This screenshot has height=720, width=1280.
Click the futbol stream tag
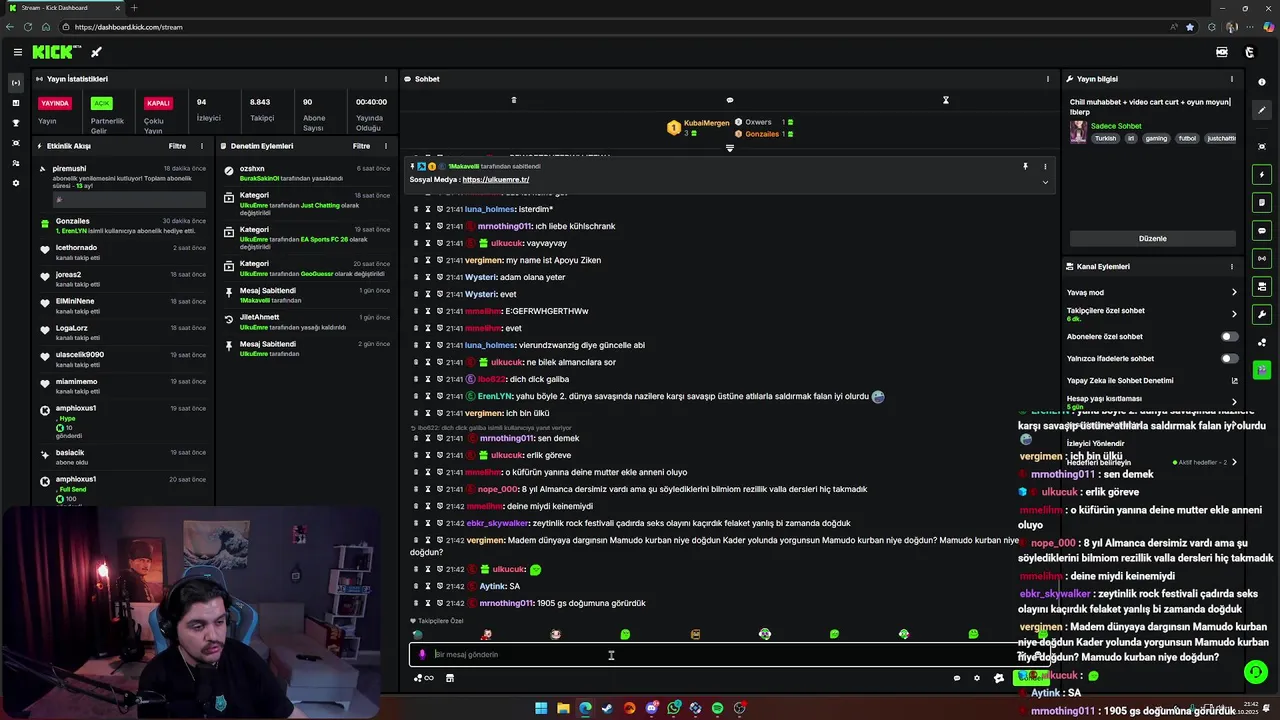click(x=1187, y=139)
